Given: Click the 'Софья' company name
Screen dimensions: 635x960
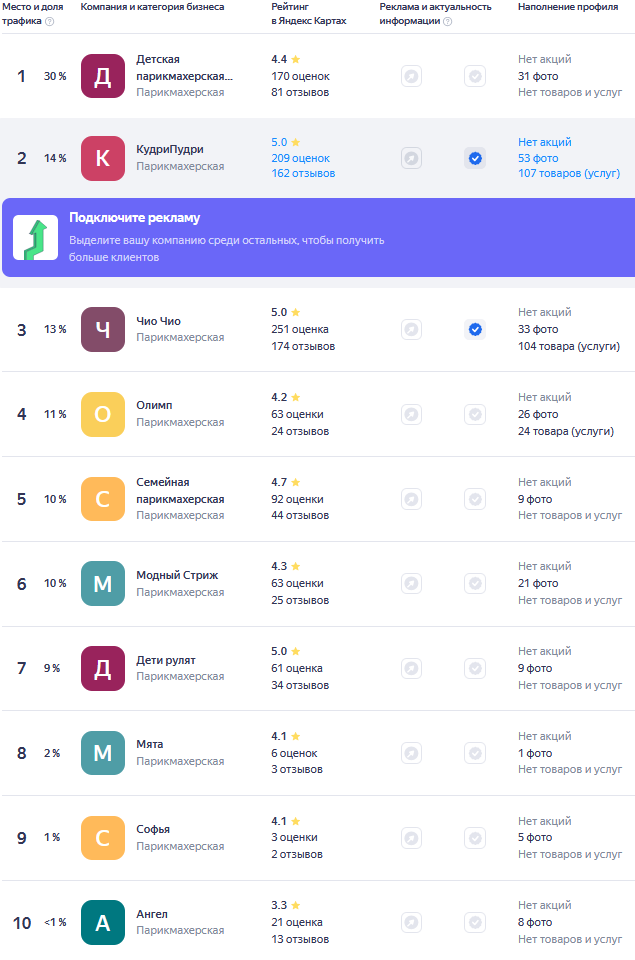Looking at the screenshot, I should 153,829.
